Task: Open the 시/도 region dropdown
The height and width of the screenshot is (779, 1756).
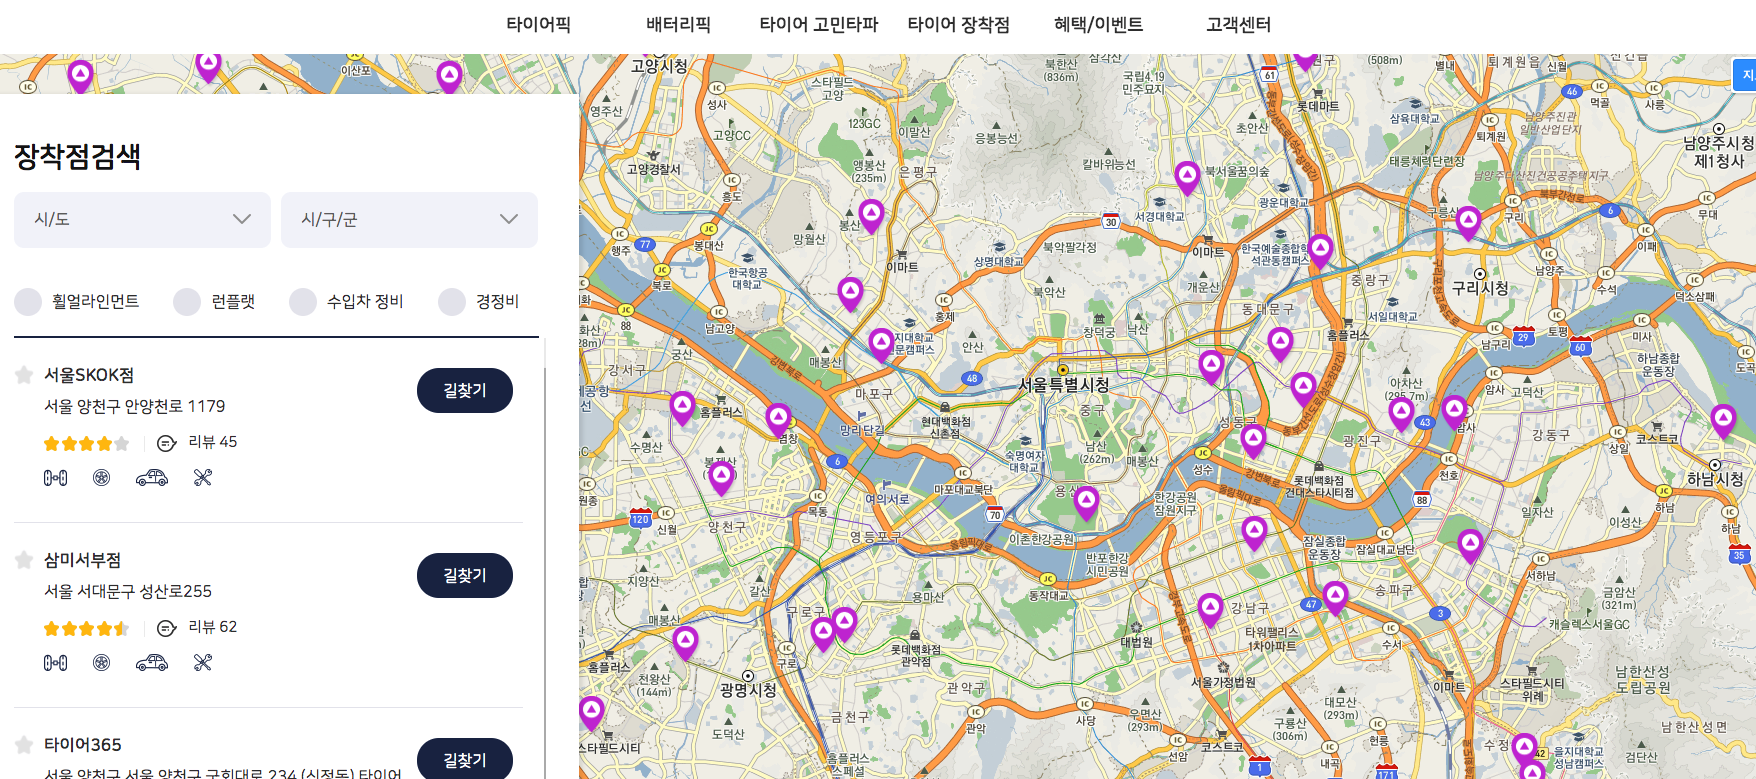Action: point(142,220)
